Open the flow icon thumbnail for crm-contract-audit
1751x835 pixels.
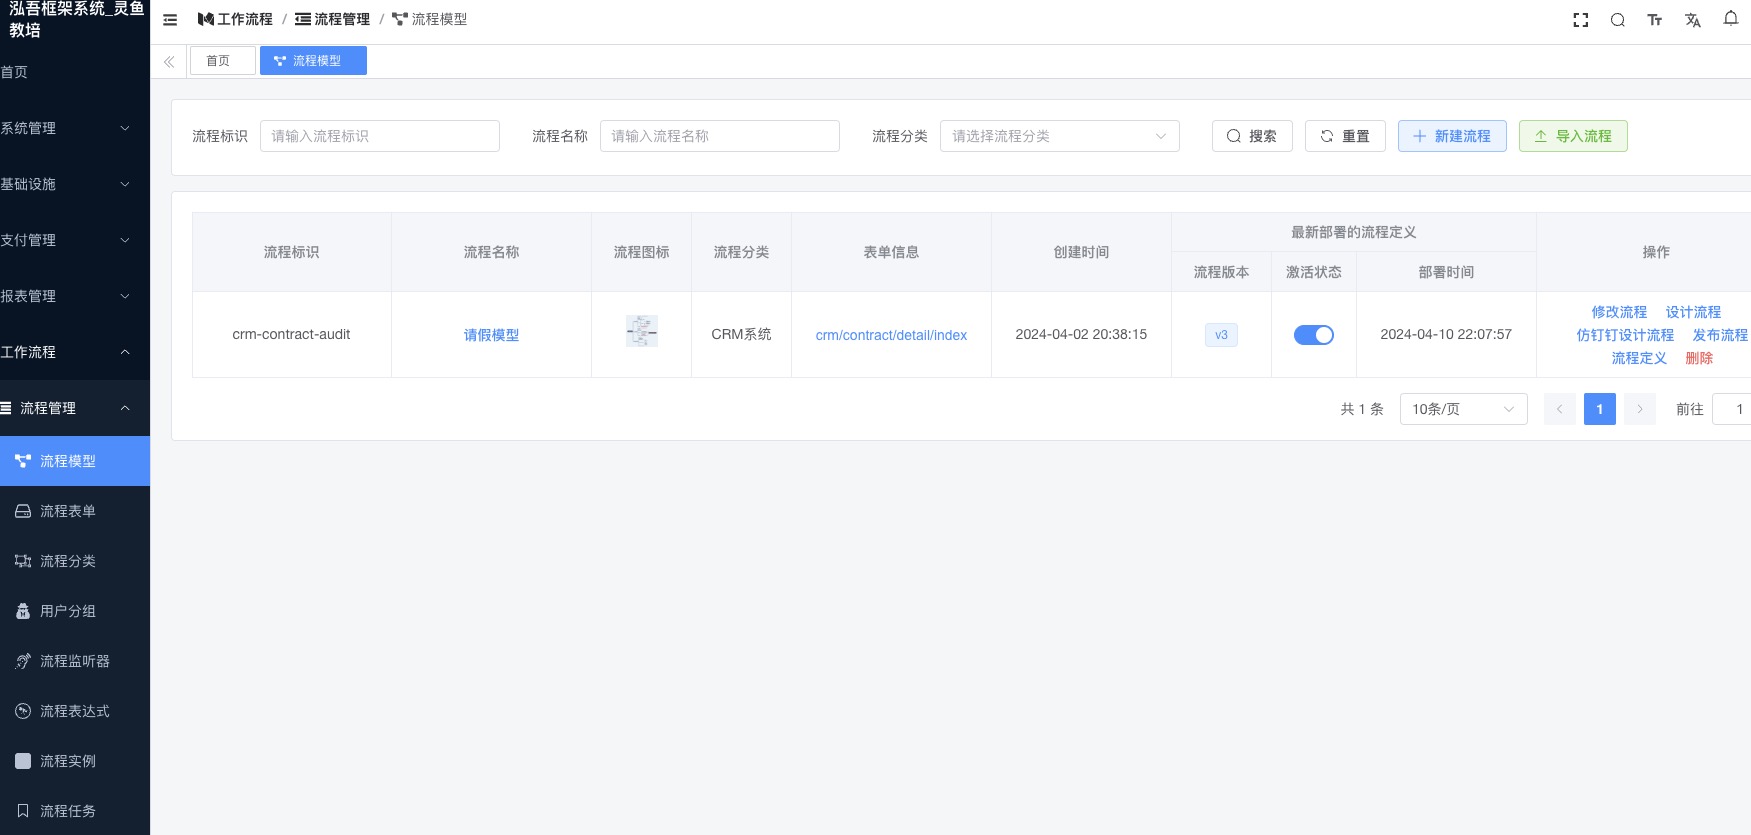tap(641, 331)
